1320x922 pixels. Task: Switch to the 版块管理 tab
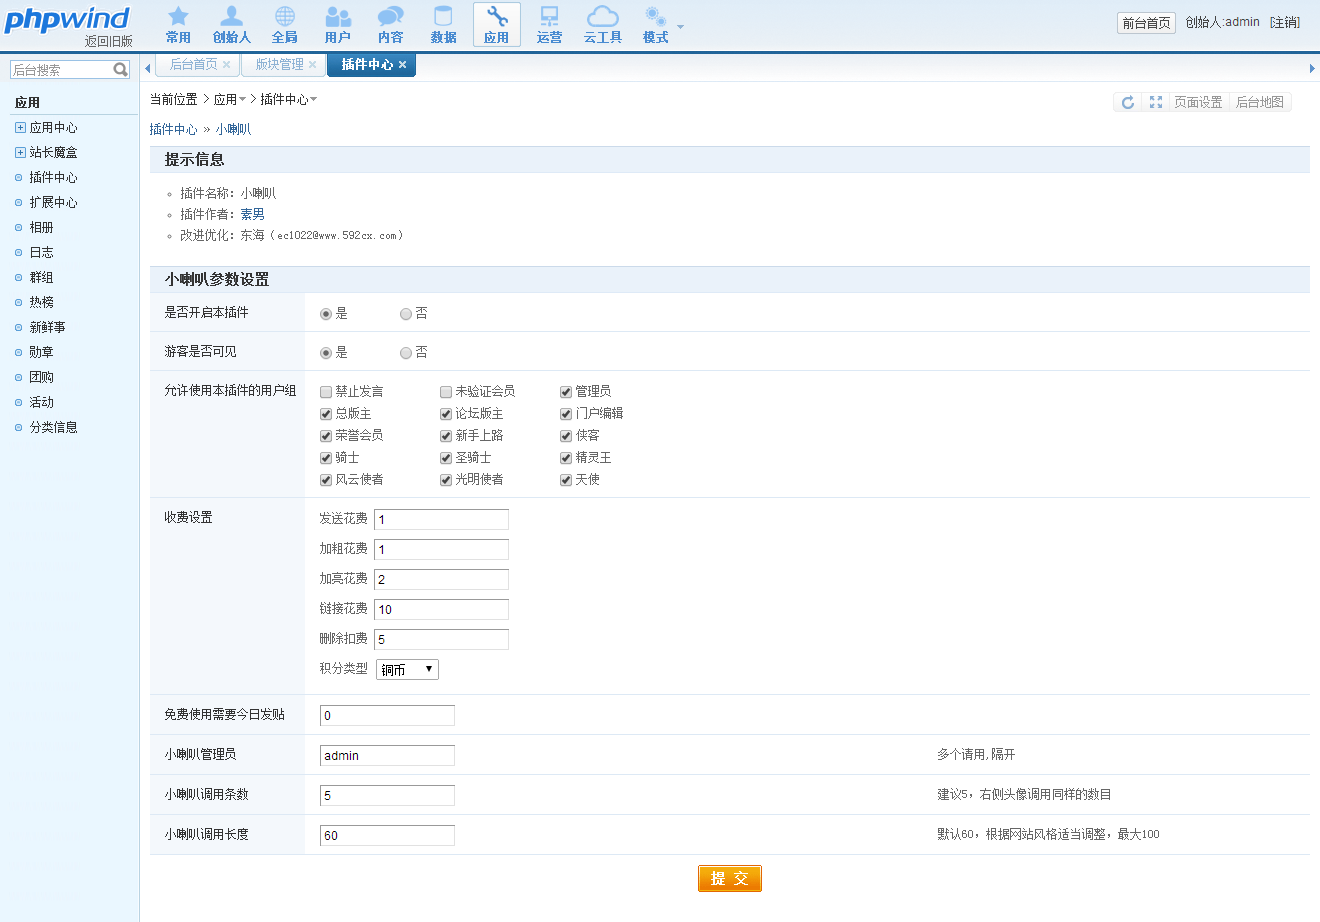(279, 64)
